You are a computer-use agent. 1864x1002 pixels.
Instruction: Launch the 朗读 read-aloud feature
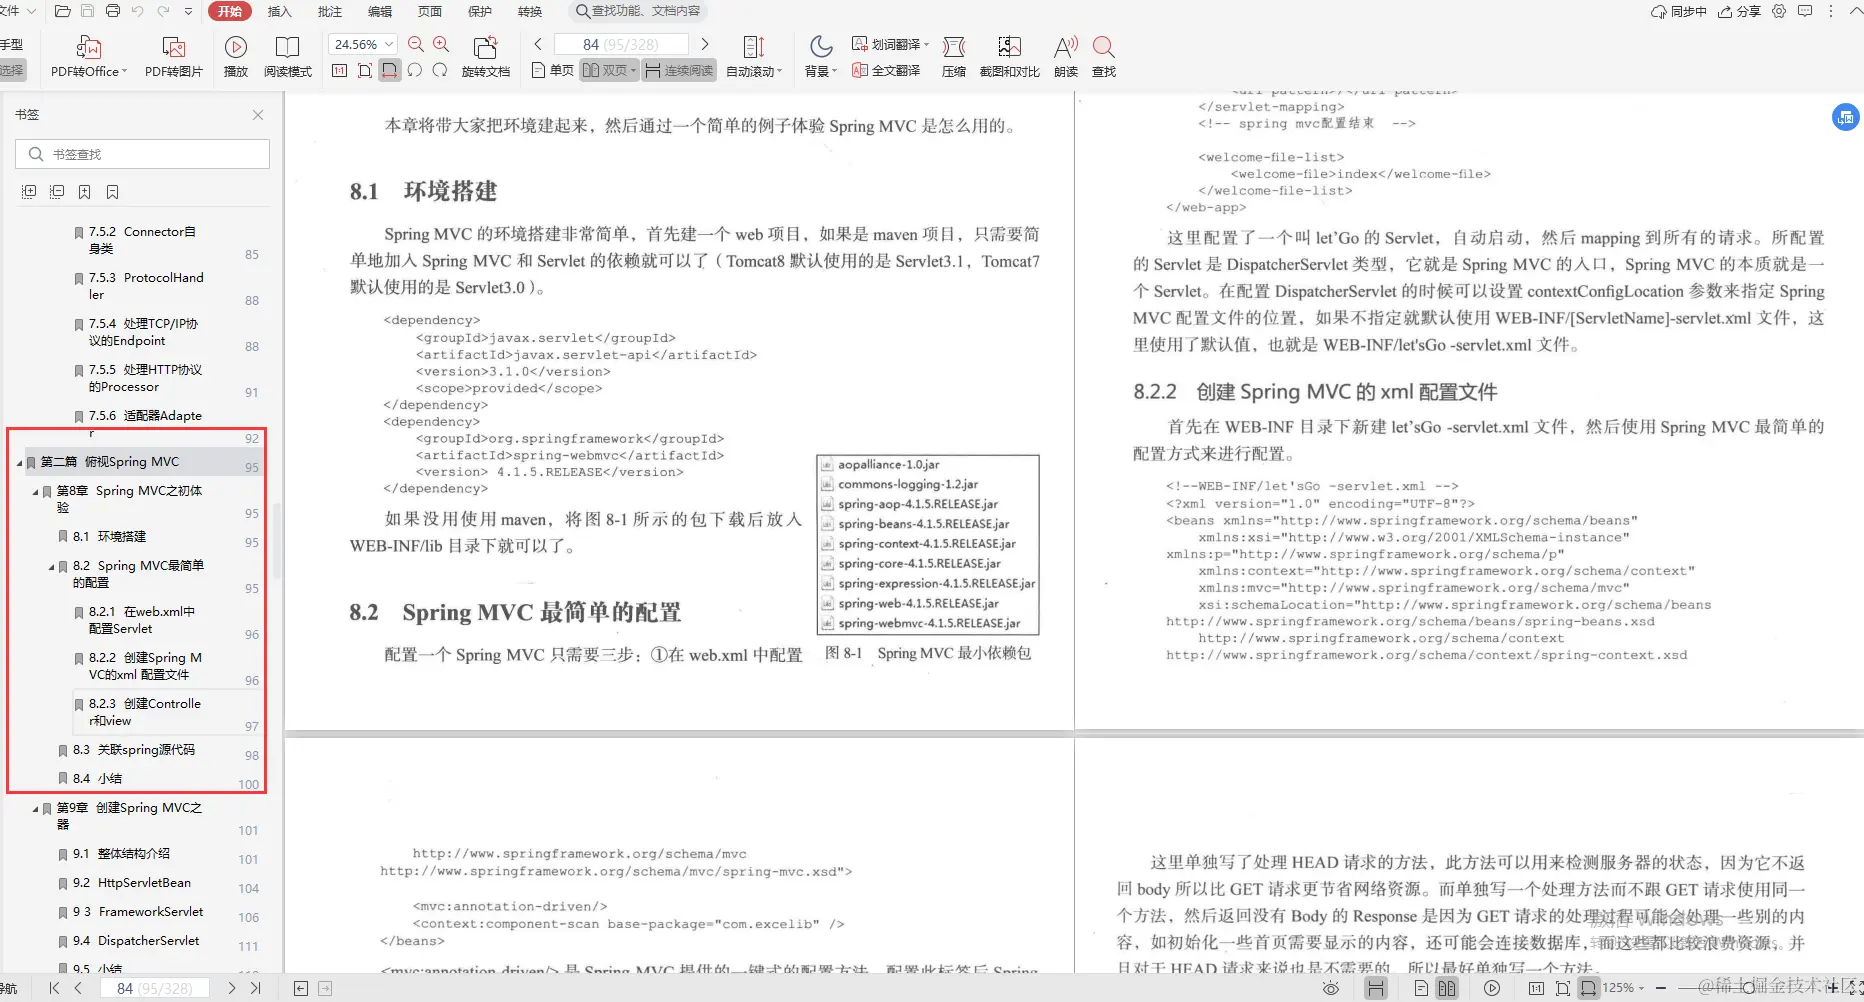click(1064, 55)
